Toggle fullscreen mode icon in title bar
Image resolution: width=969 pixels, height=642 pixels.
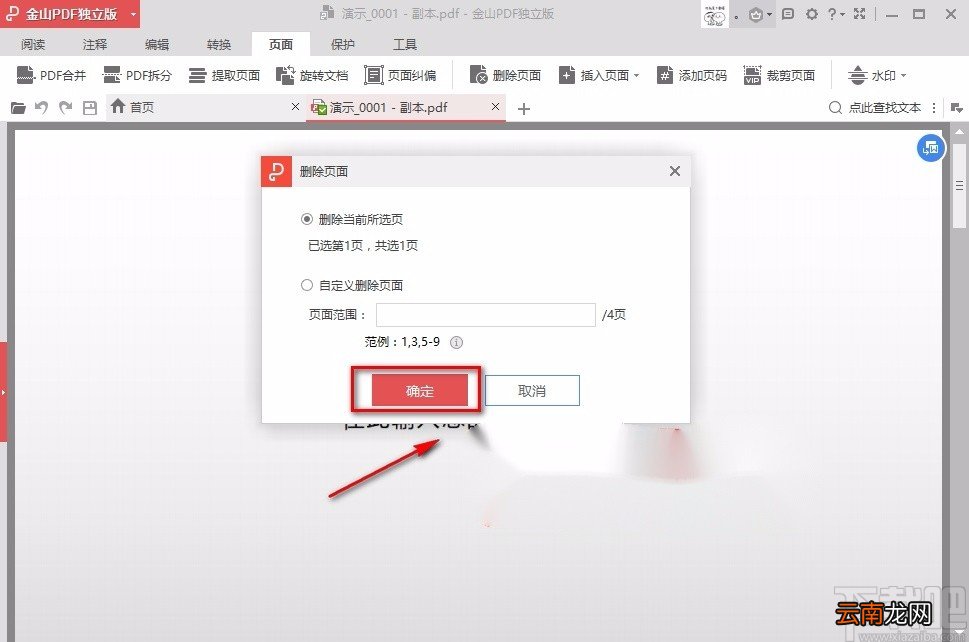[860, 14]
